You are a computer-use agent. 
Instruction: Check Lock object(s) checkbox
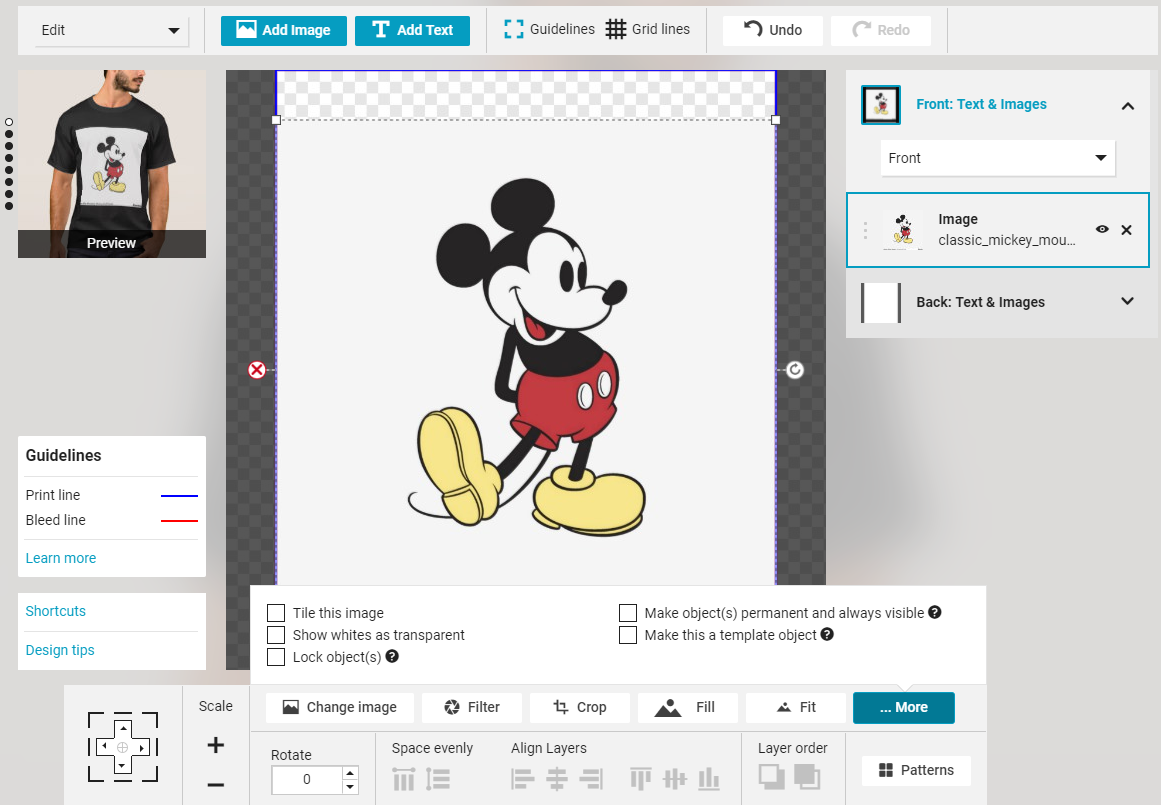click(x=276, y=657)
